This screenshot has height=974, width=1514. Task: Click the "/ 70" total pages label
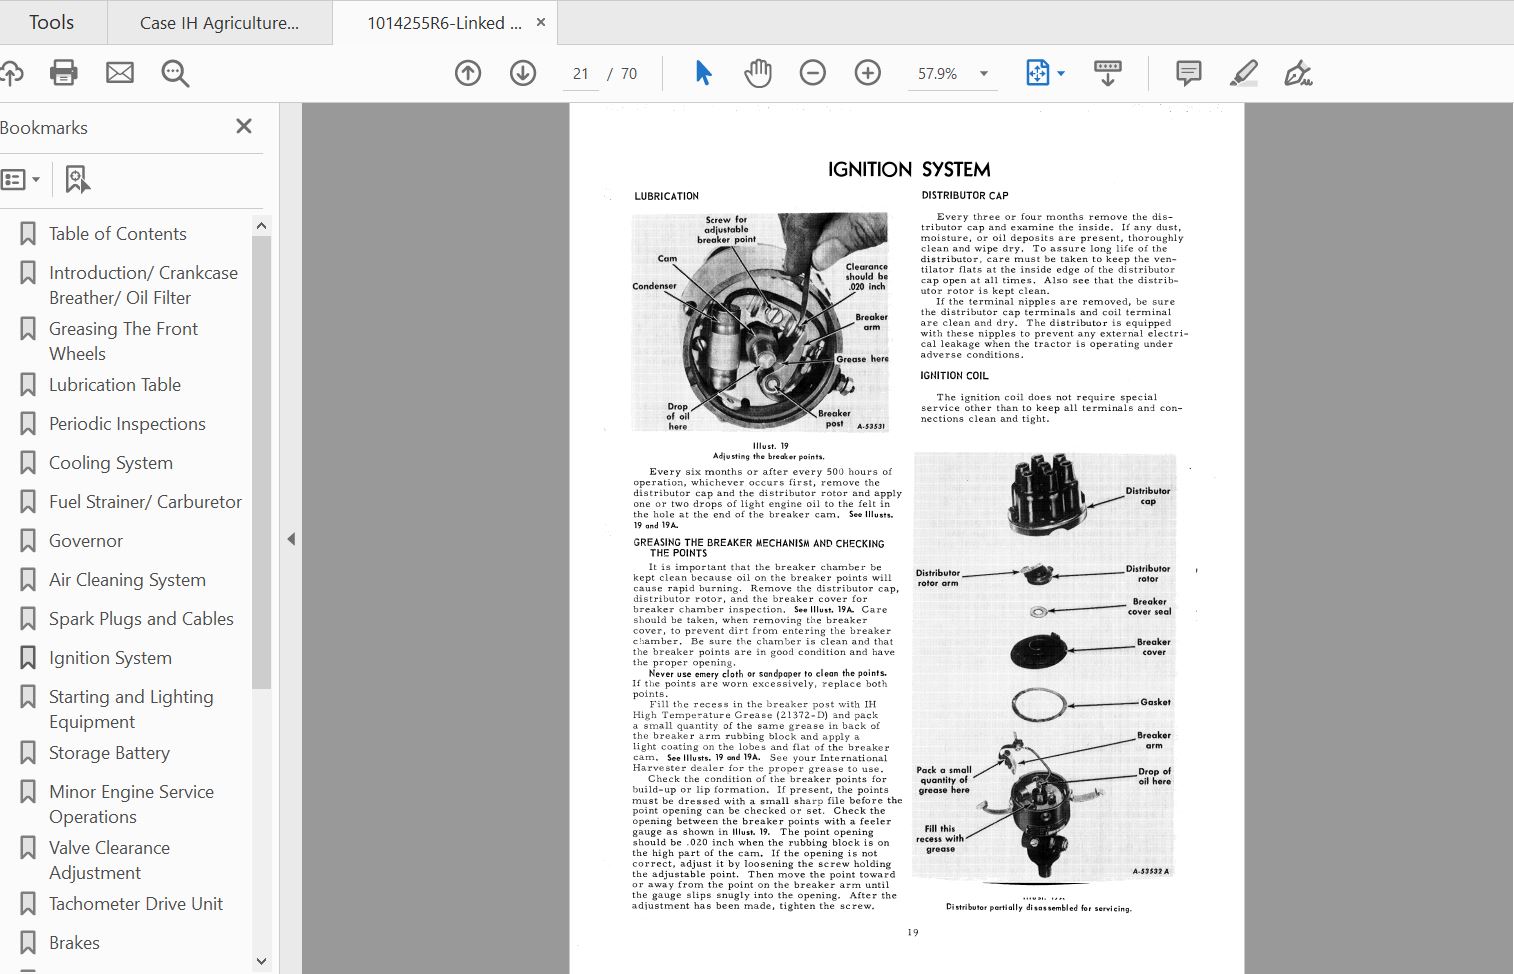point(622,73)
